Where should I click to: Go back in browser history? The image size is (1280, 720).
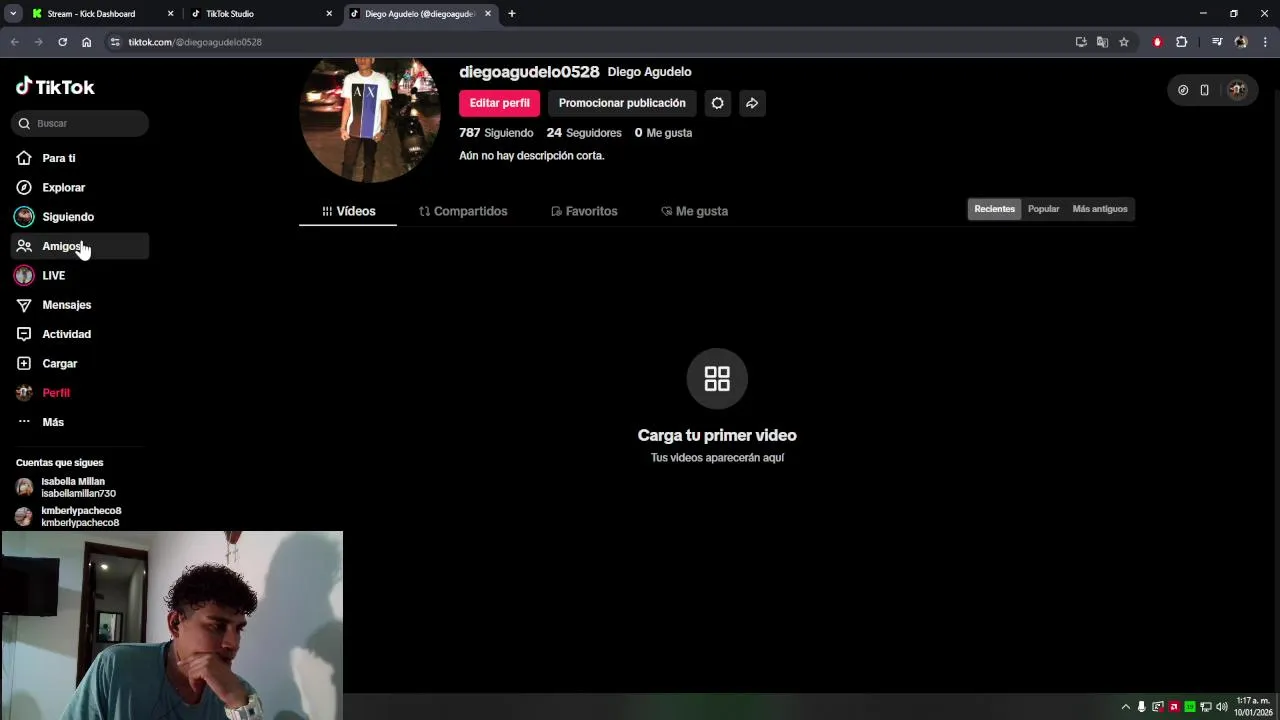click(14, 42)
